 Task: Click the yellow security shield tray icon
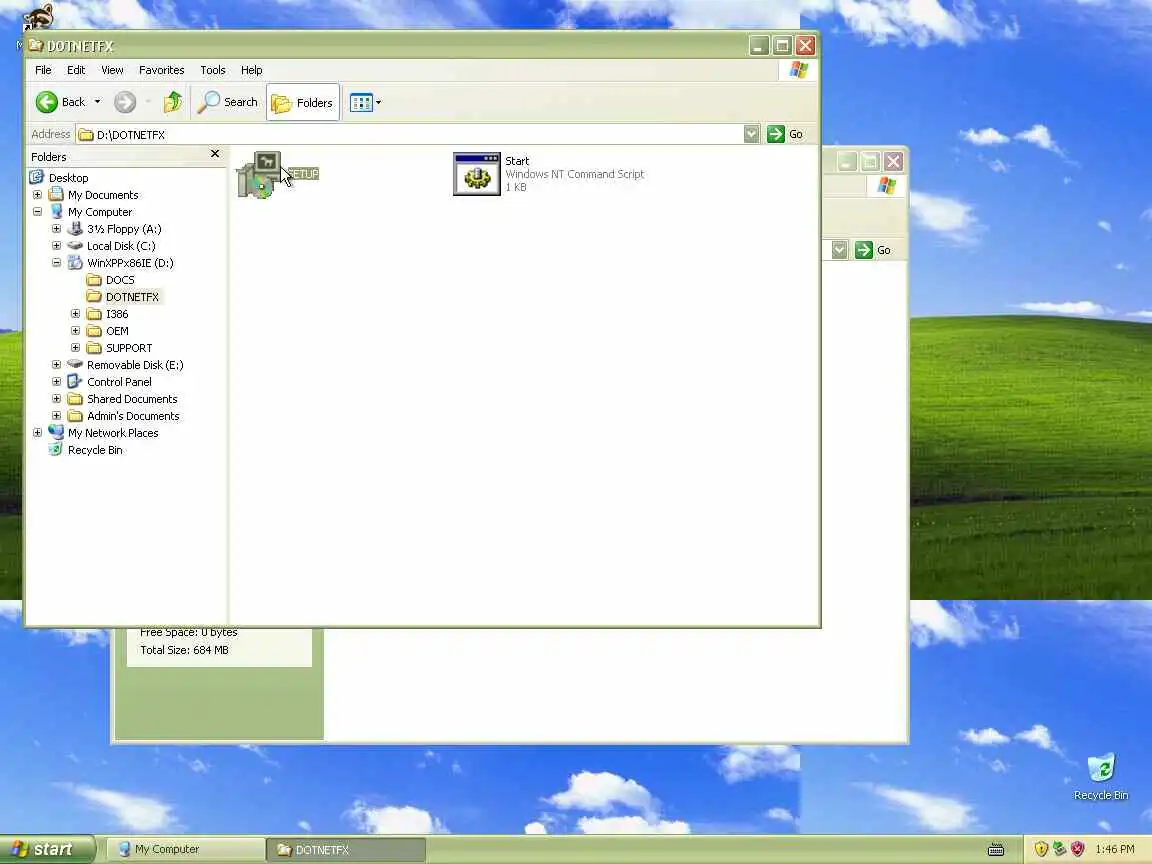tap(1040, 849)
